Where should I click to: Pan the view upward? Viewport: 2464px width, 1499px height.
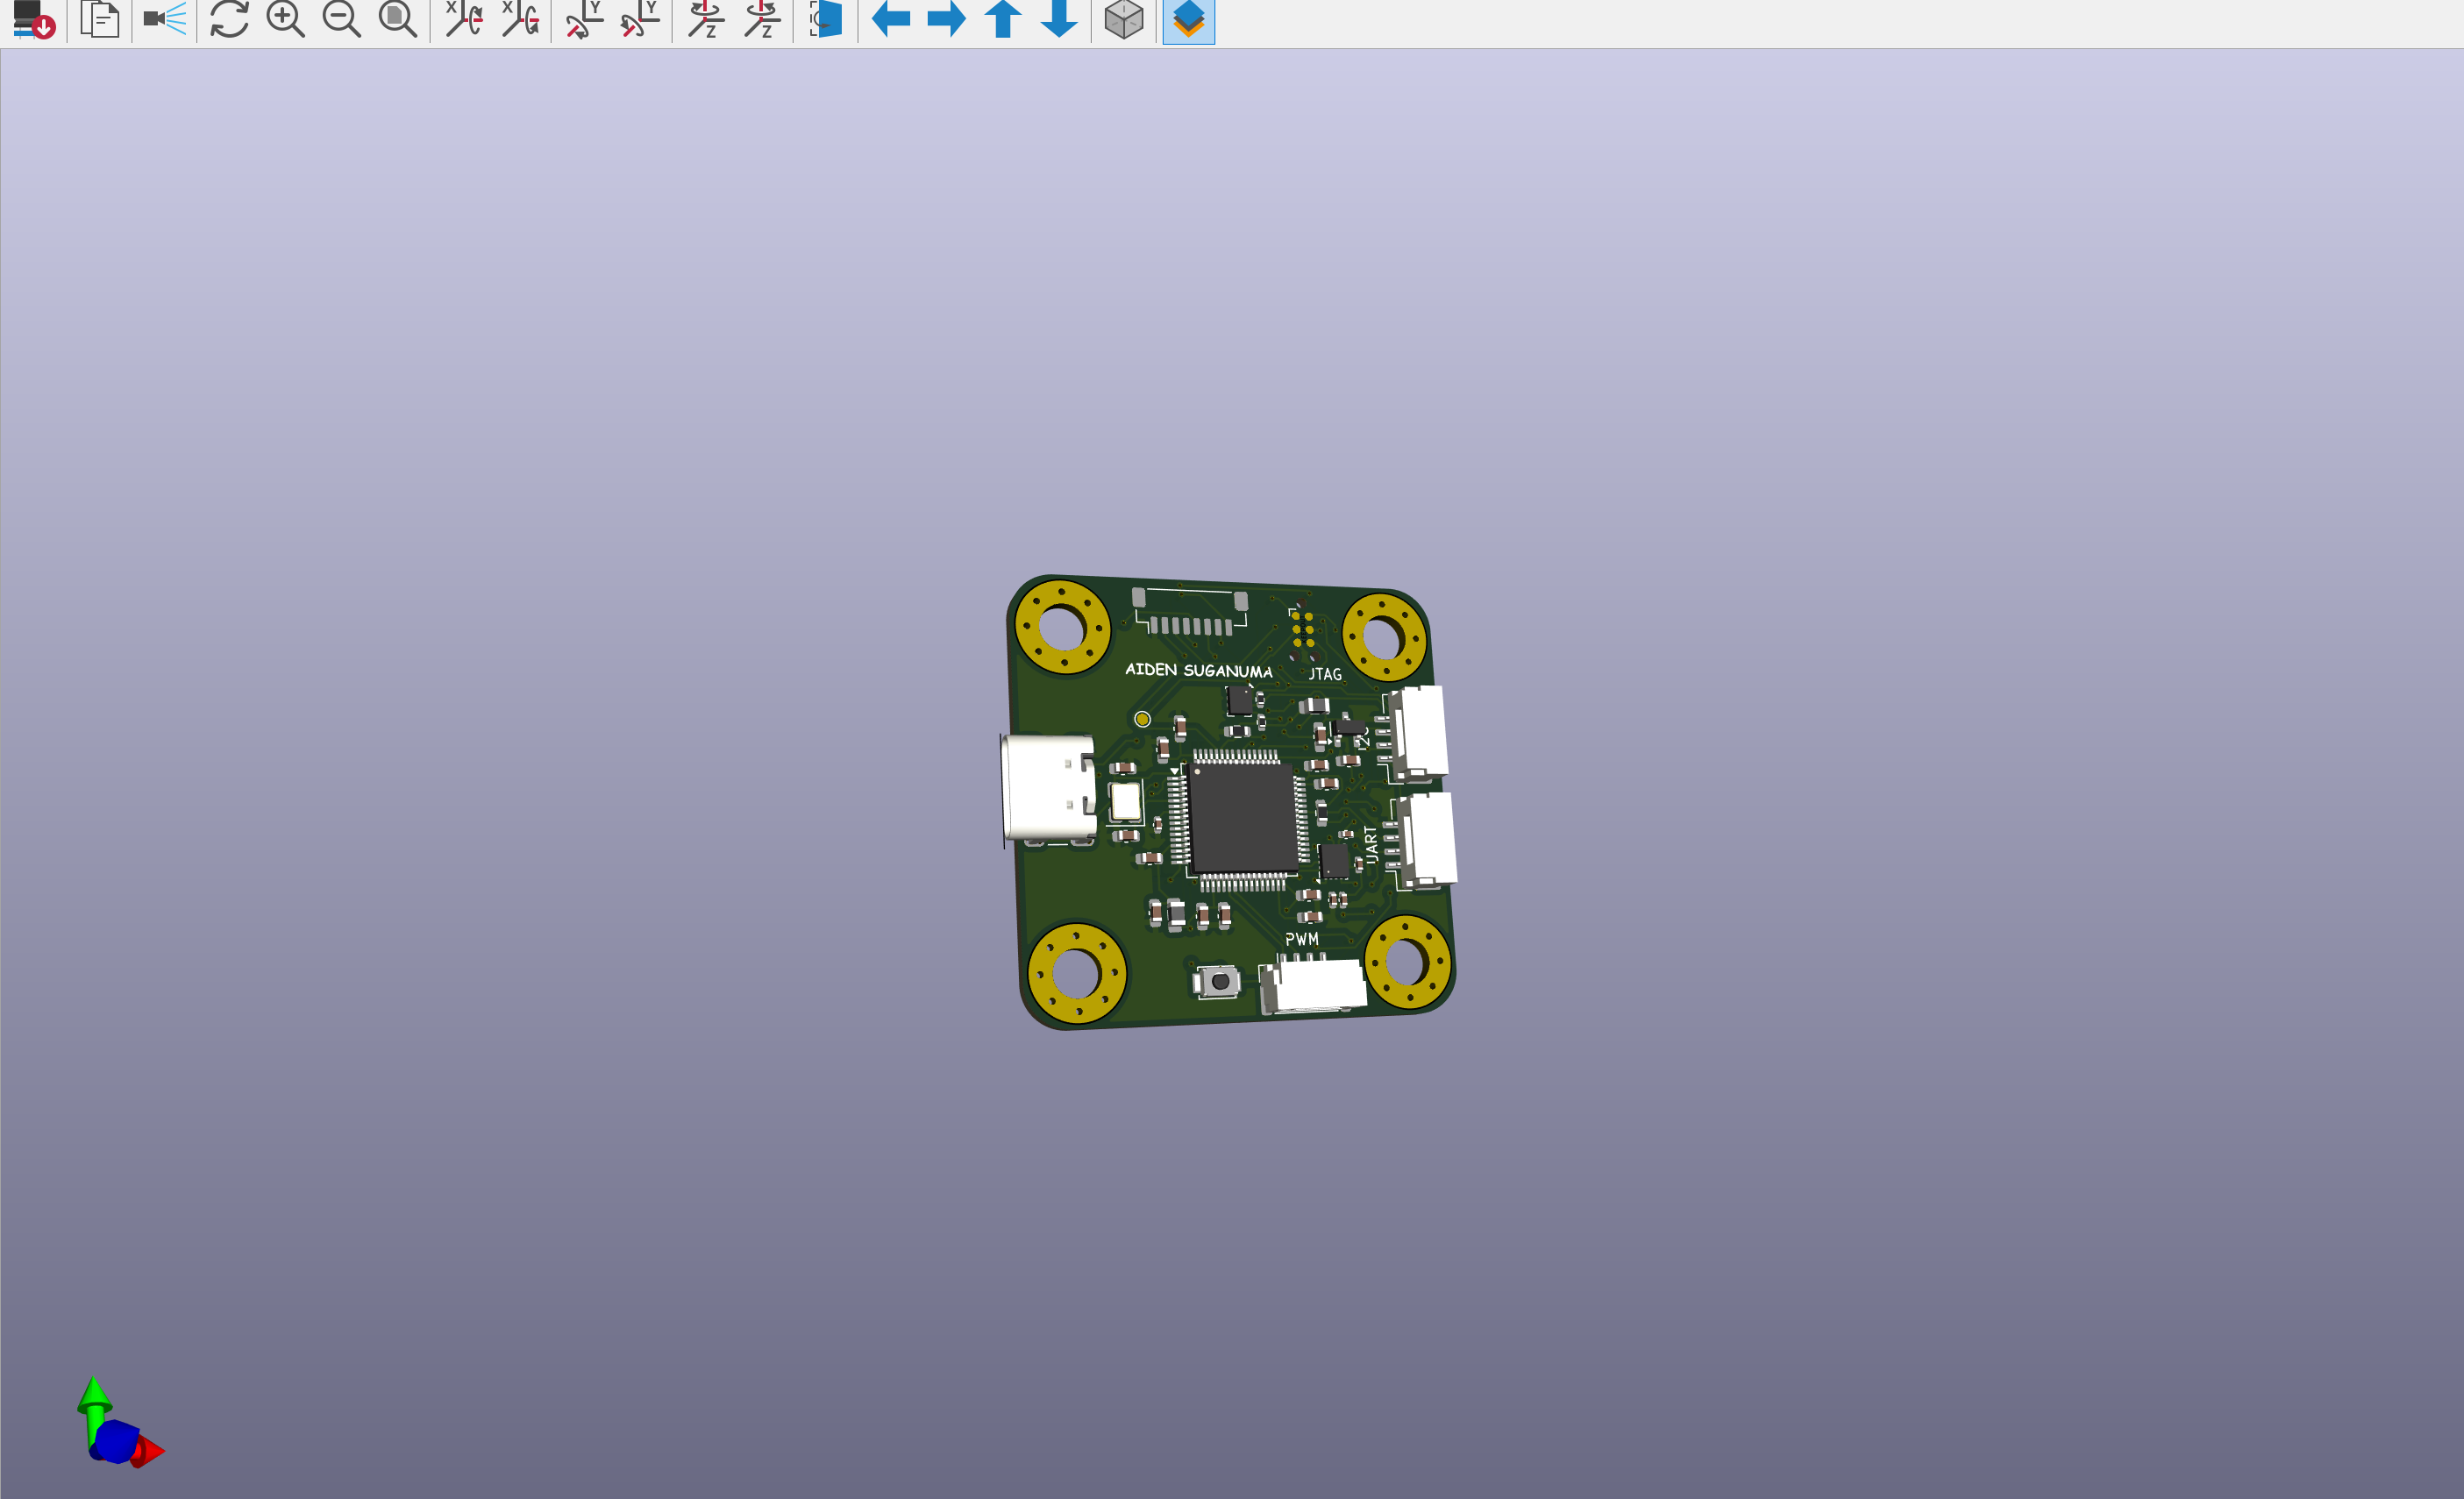point(1002,20)
